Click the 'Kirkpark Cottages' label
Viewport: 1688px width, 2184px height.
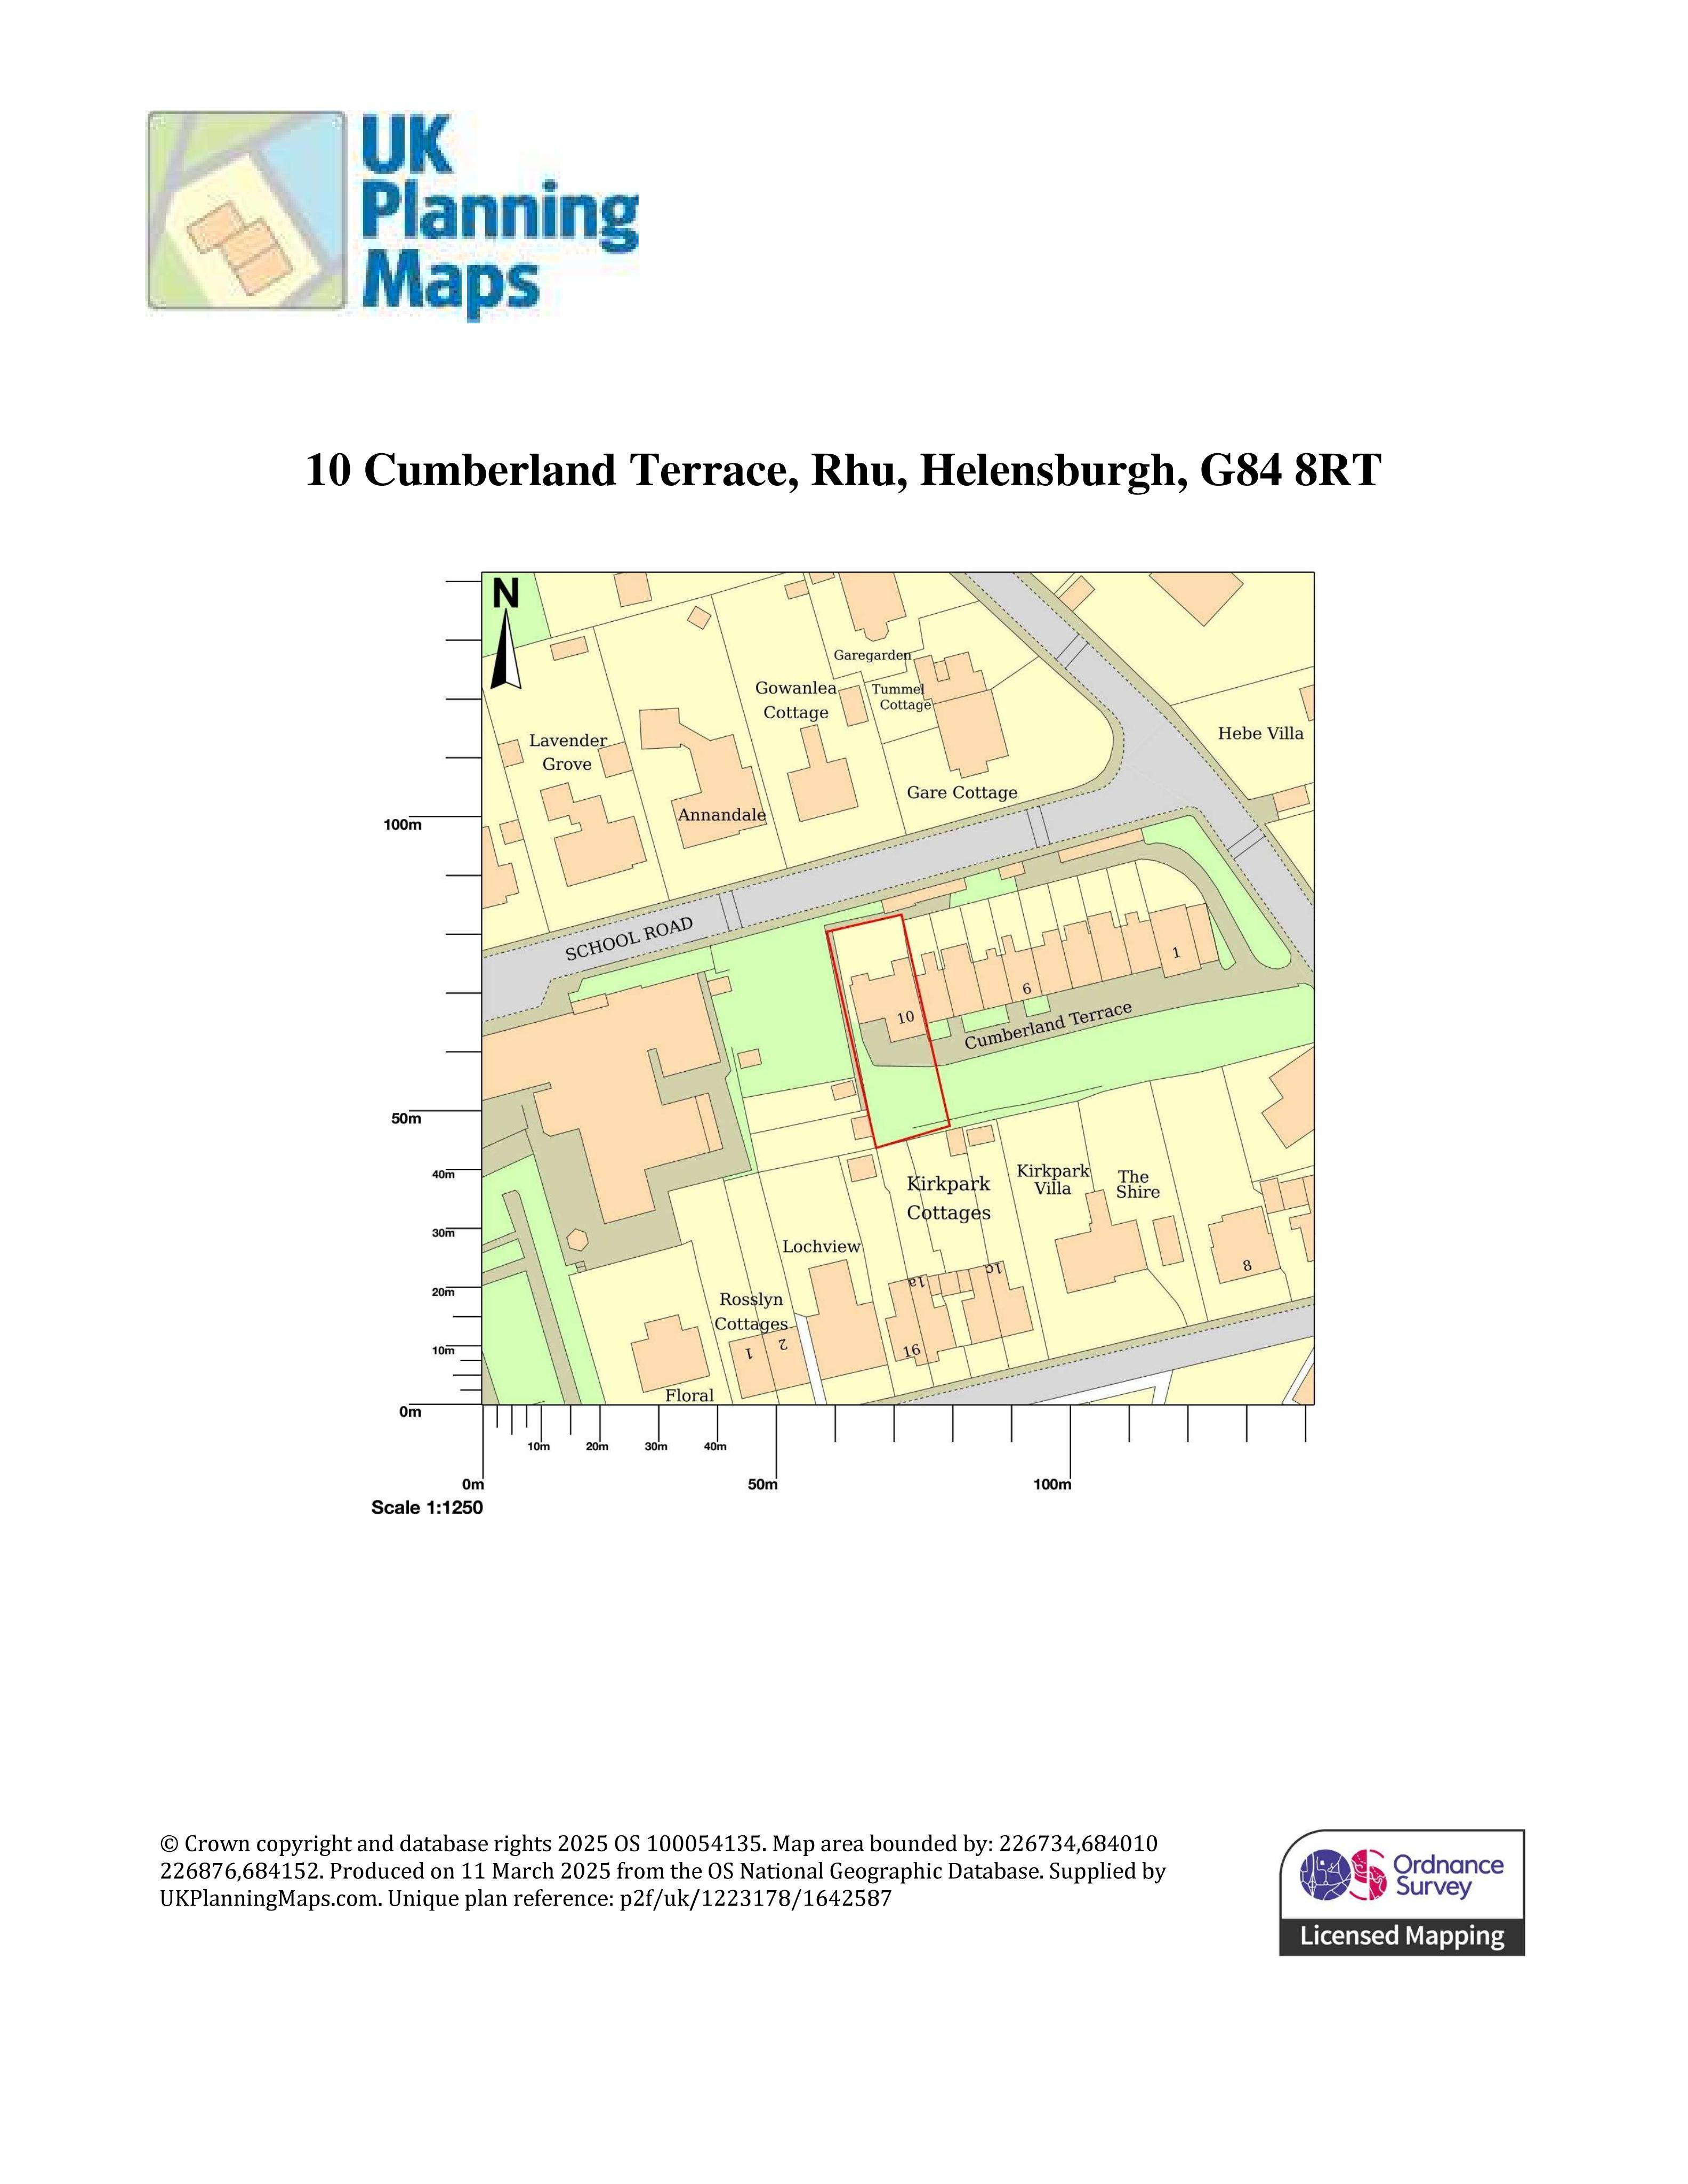click(949, 1198)
